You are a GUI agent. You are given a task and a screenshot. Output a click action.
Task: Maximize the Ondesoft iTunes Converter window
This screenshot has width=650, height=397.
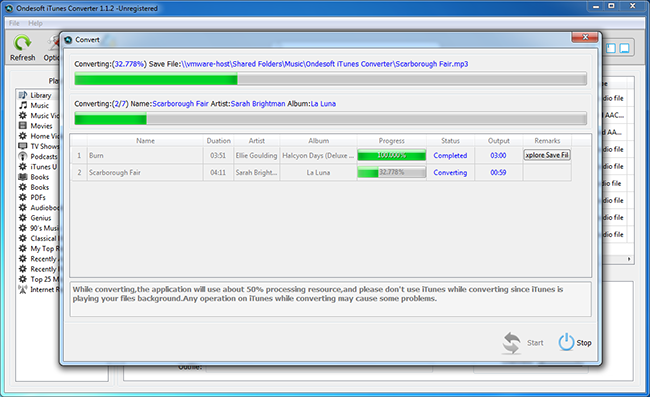[x=611, y=6]
